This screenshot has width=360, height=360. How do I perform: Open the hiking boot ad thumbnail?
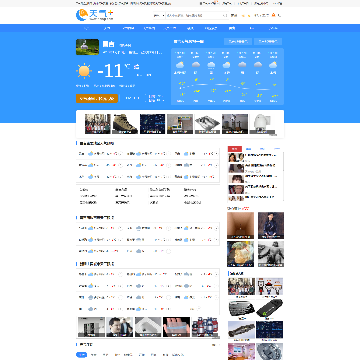(125, 124)
